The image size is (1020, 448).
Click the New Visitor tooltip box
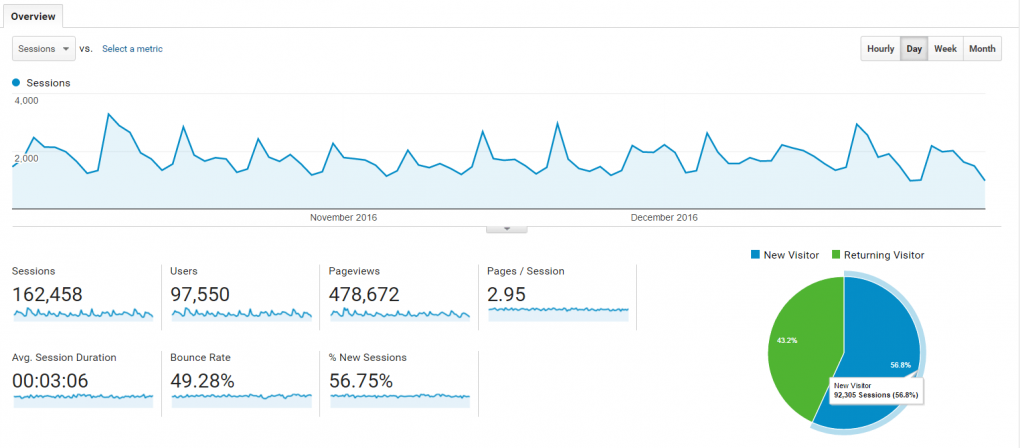click(x=876, y=390)
